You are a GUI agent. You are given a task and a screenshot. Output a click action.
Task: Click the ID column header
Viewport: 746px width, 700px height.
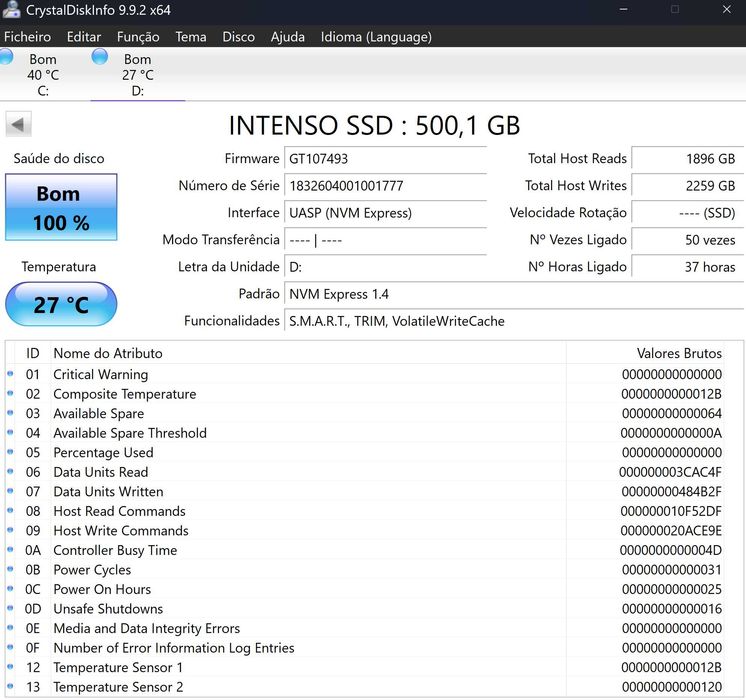click(32, 353)
